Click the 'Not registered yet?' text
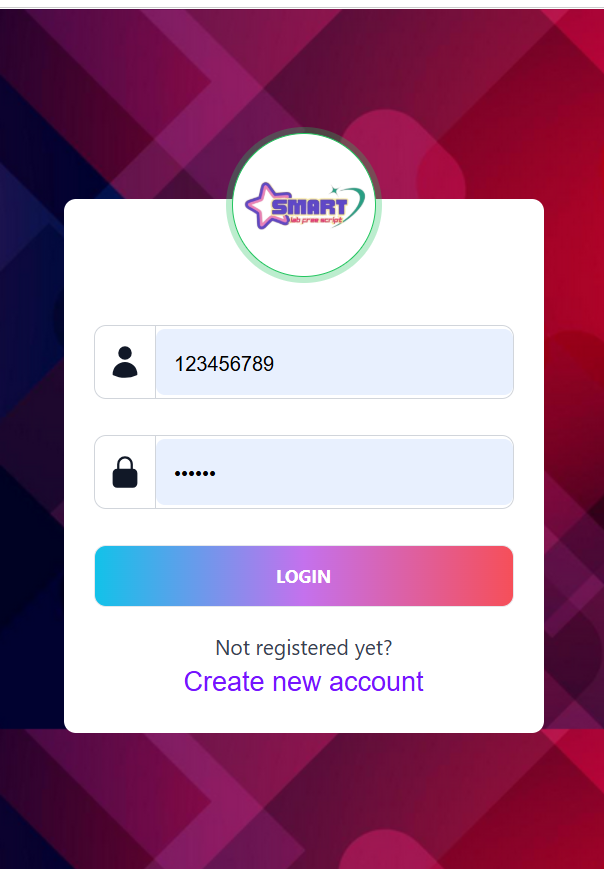The image size is (604, 869). tap(304, 647)
